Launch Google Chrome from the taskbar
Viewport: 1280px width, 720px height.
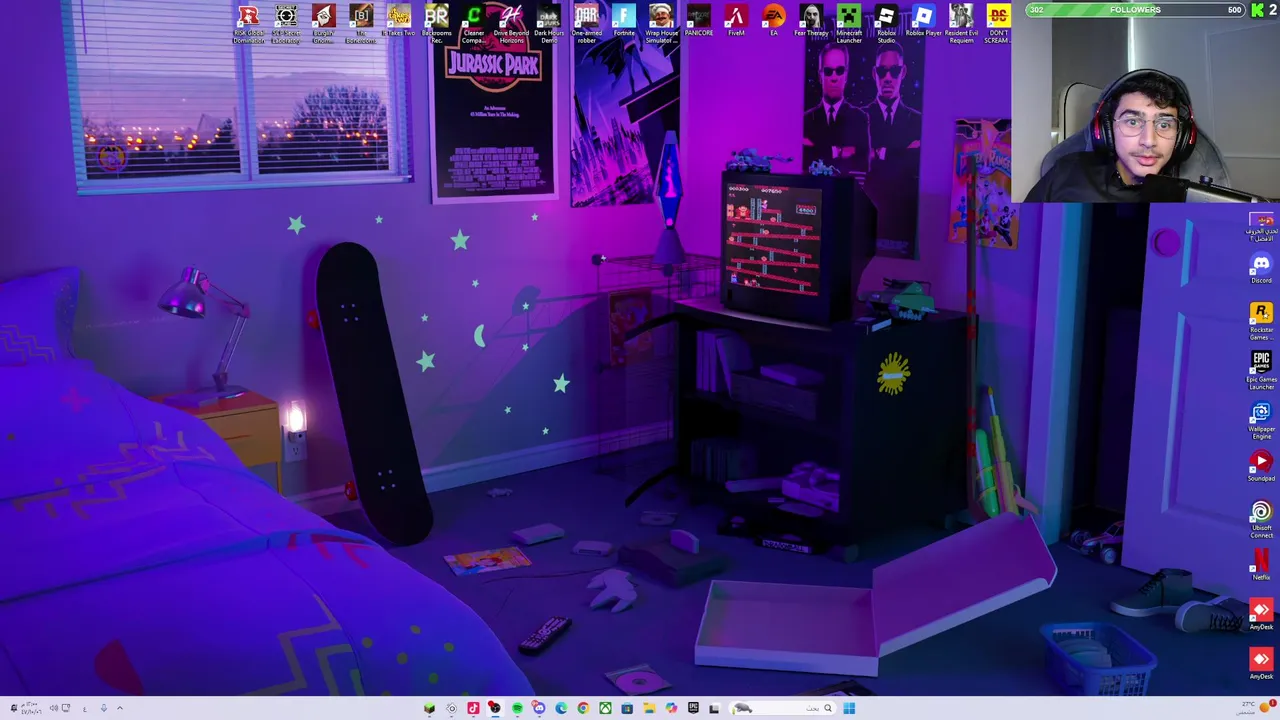pyautogui.click(x=583, y=708)
